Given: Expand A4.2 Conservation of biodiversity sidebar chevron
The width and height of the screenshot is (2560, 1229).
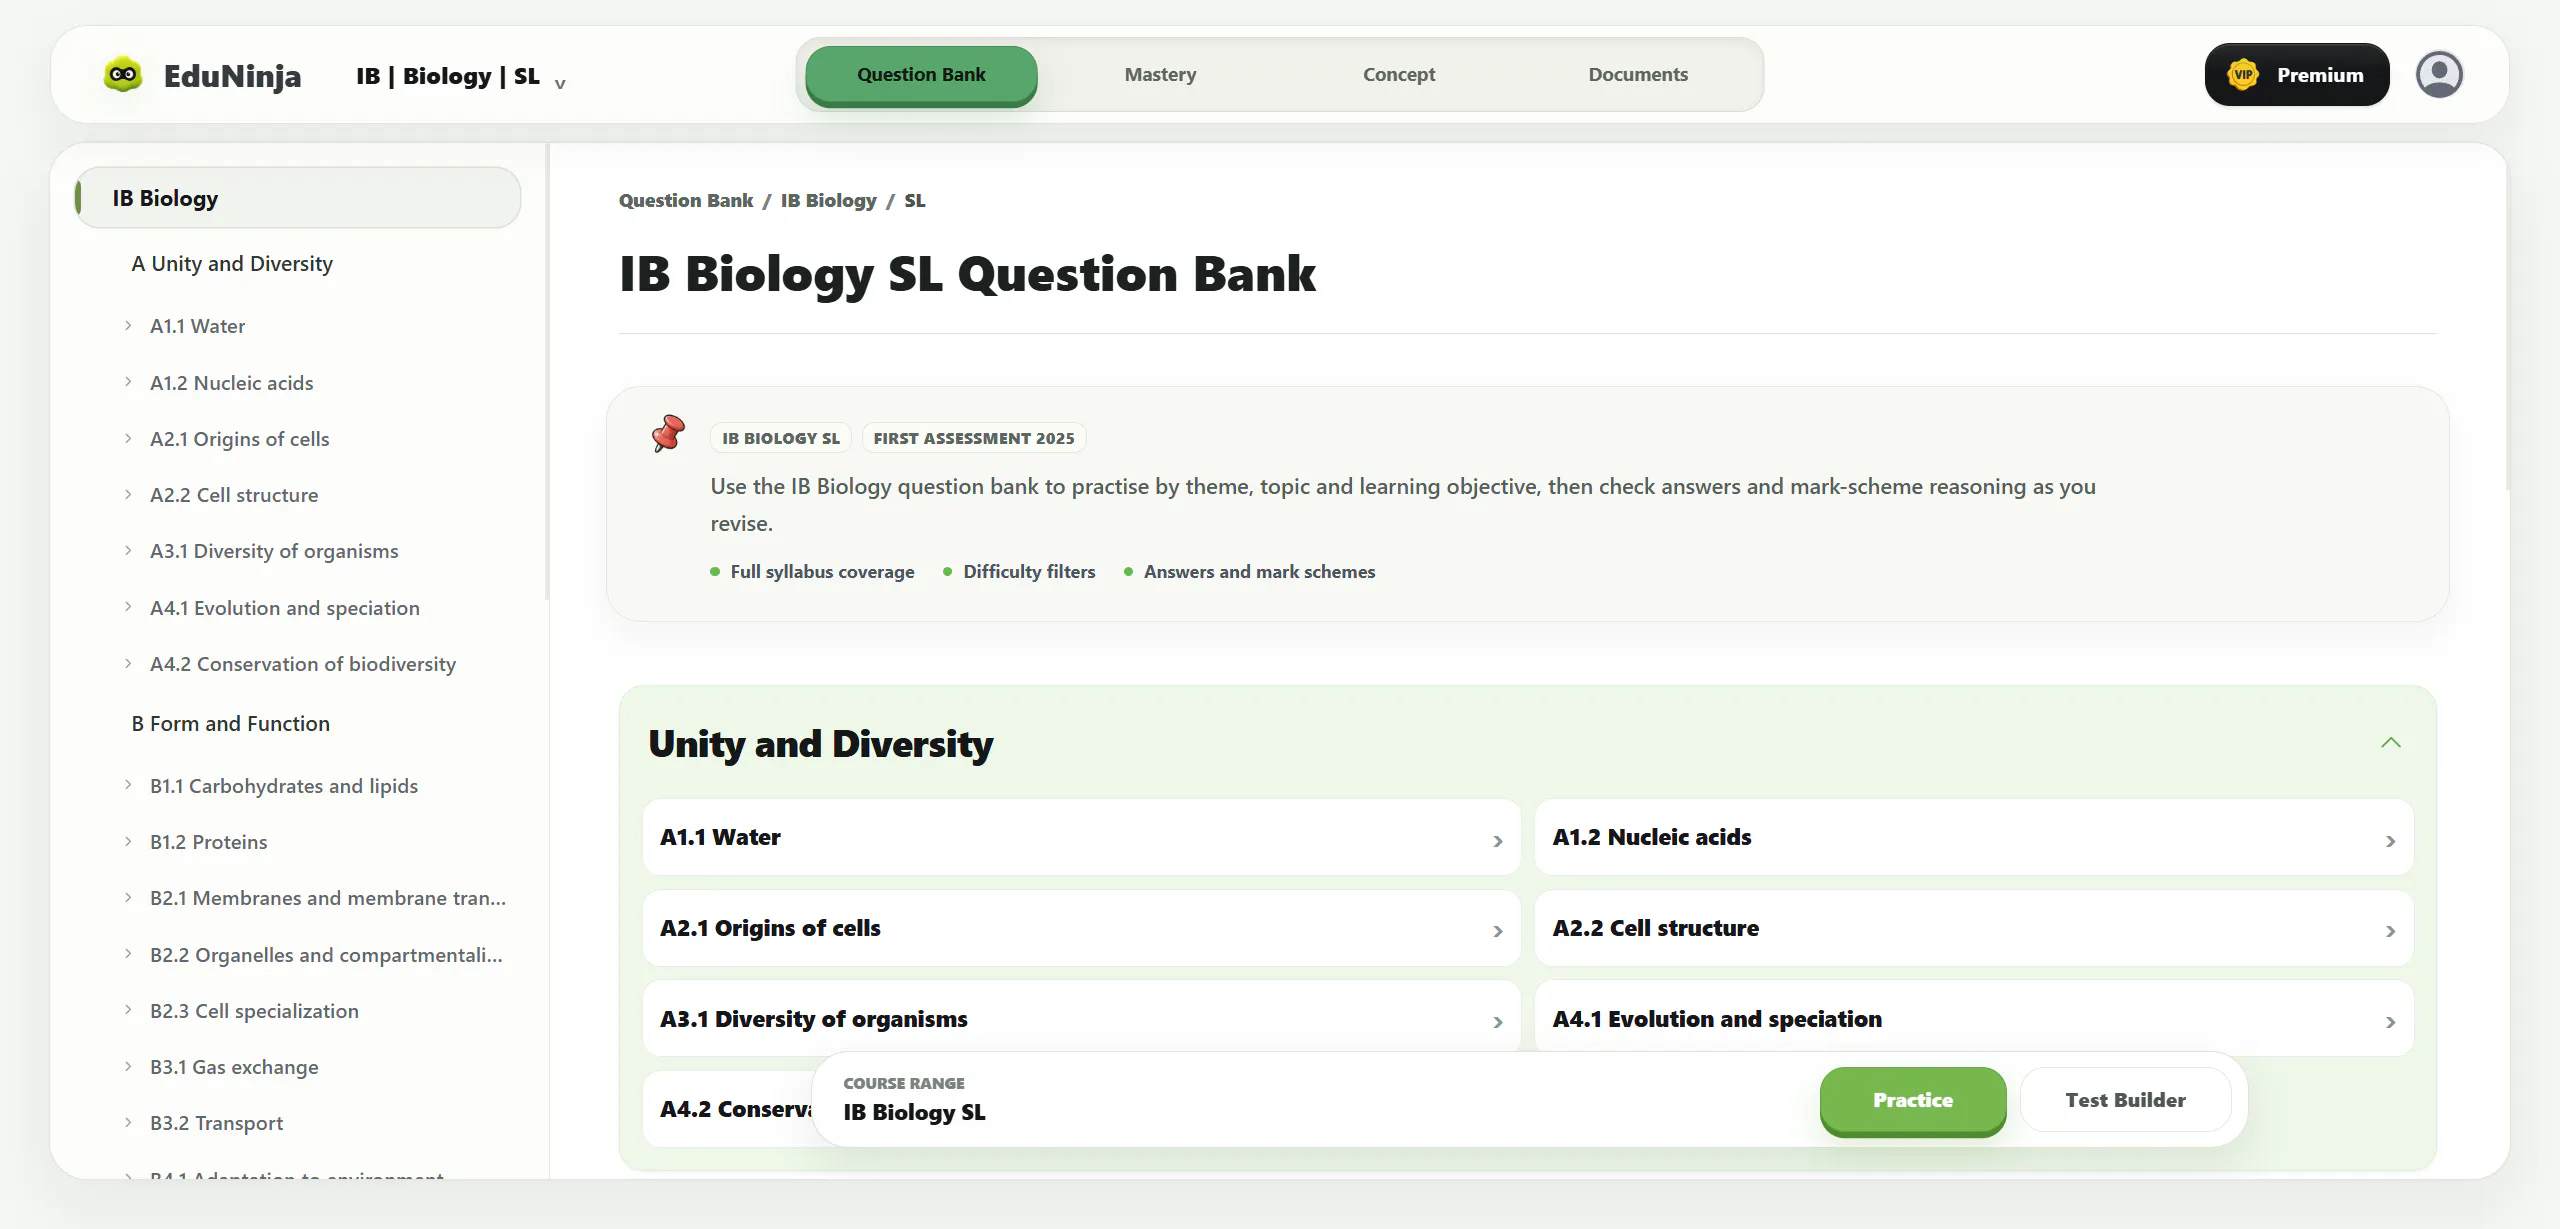Looking at the screenshot, I should click(128, 663).
